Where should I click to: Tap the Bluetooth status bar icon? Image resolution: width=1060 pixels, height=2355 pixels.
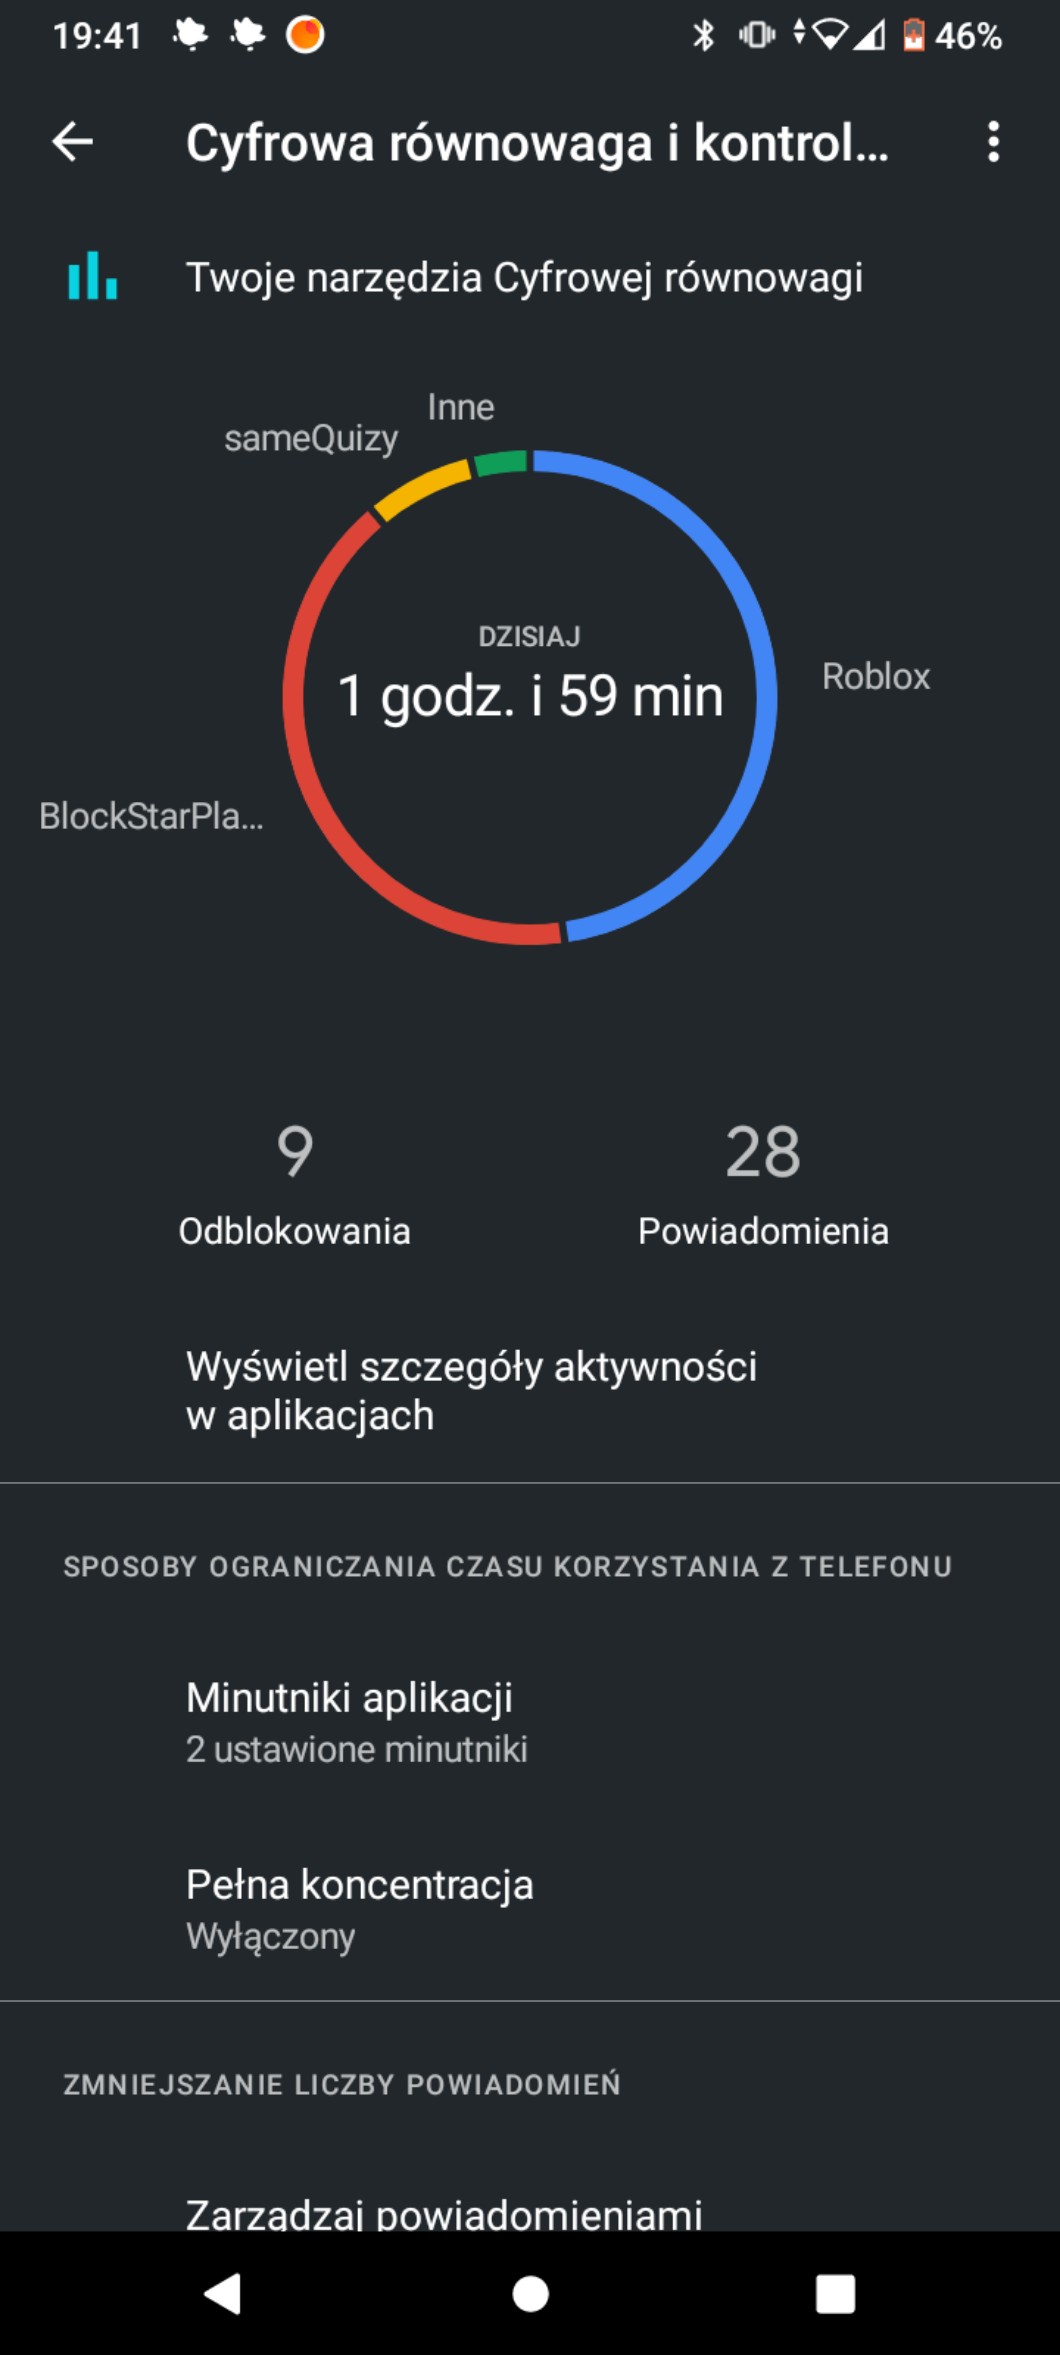[x=704, y=36]
